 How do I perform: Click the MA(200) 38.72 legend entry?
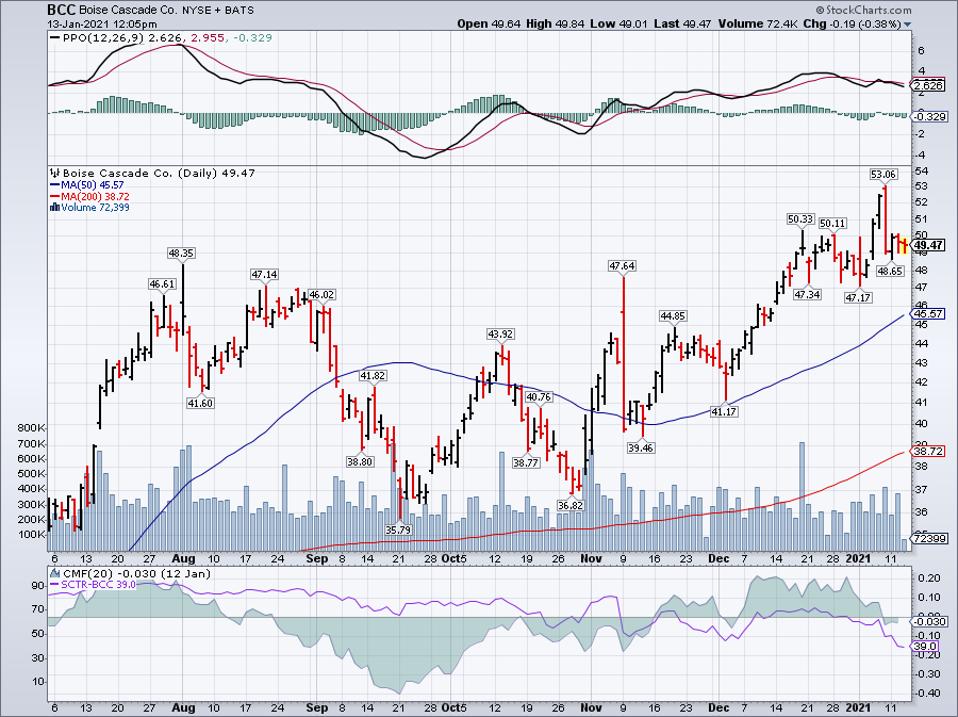click(x=90, y=196)
